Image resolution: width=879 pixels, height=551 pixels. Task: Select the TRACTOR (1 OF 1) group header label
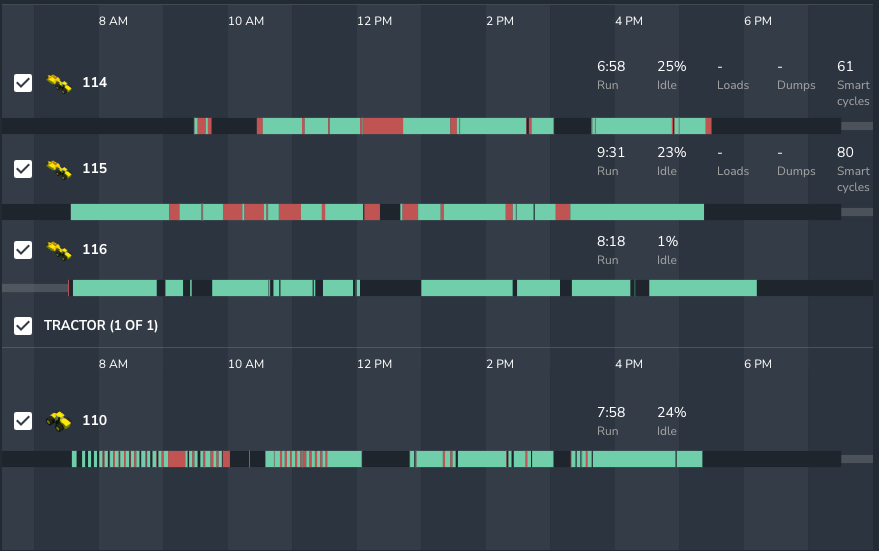click(101, 326)
